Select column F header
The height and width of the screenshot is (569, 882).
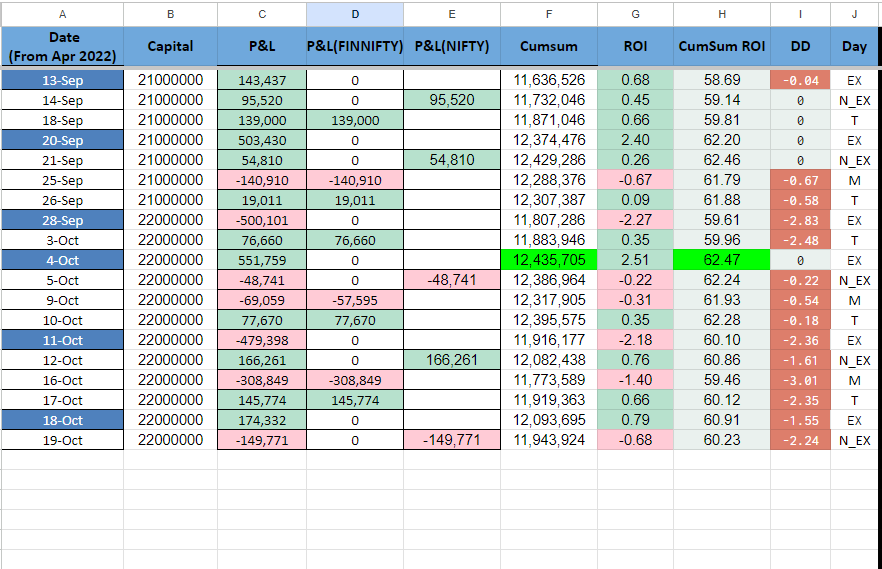tap(548, 14)
